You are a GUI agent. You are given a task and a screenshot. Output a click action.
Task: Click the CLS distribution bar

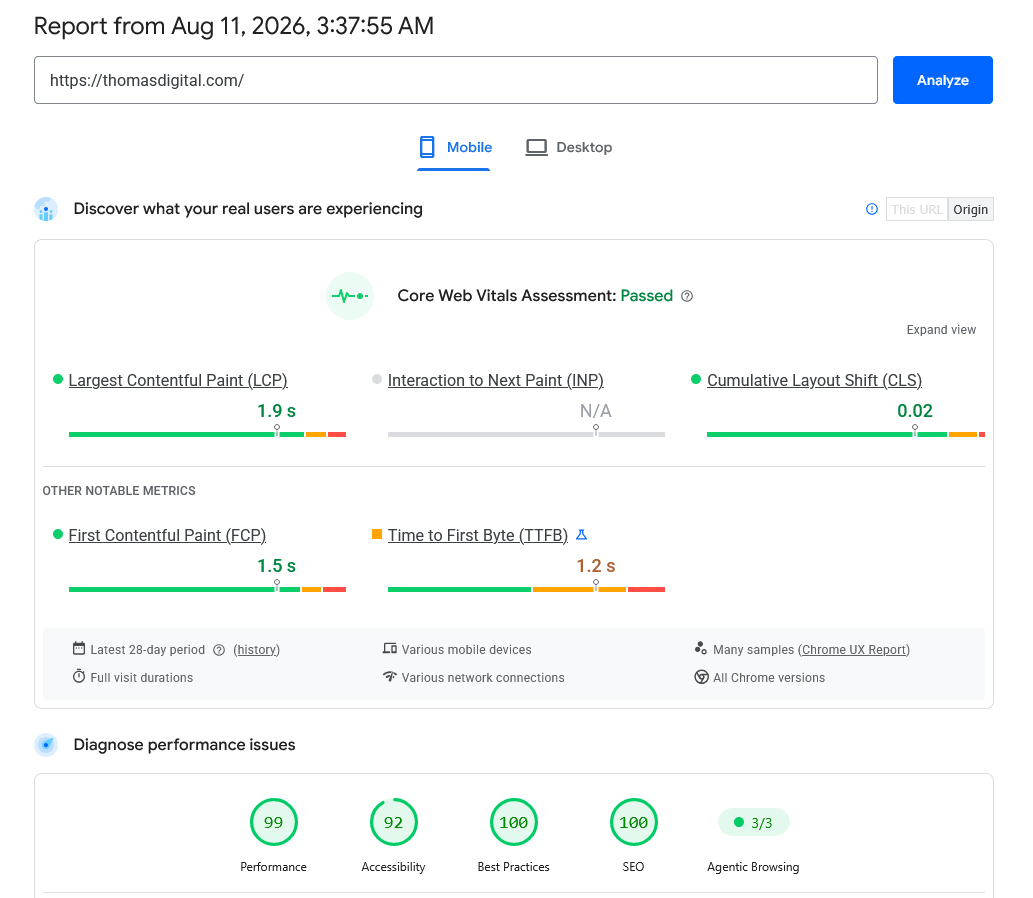click(x=846, y=434)
